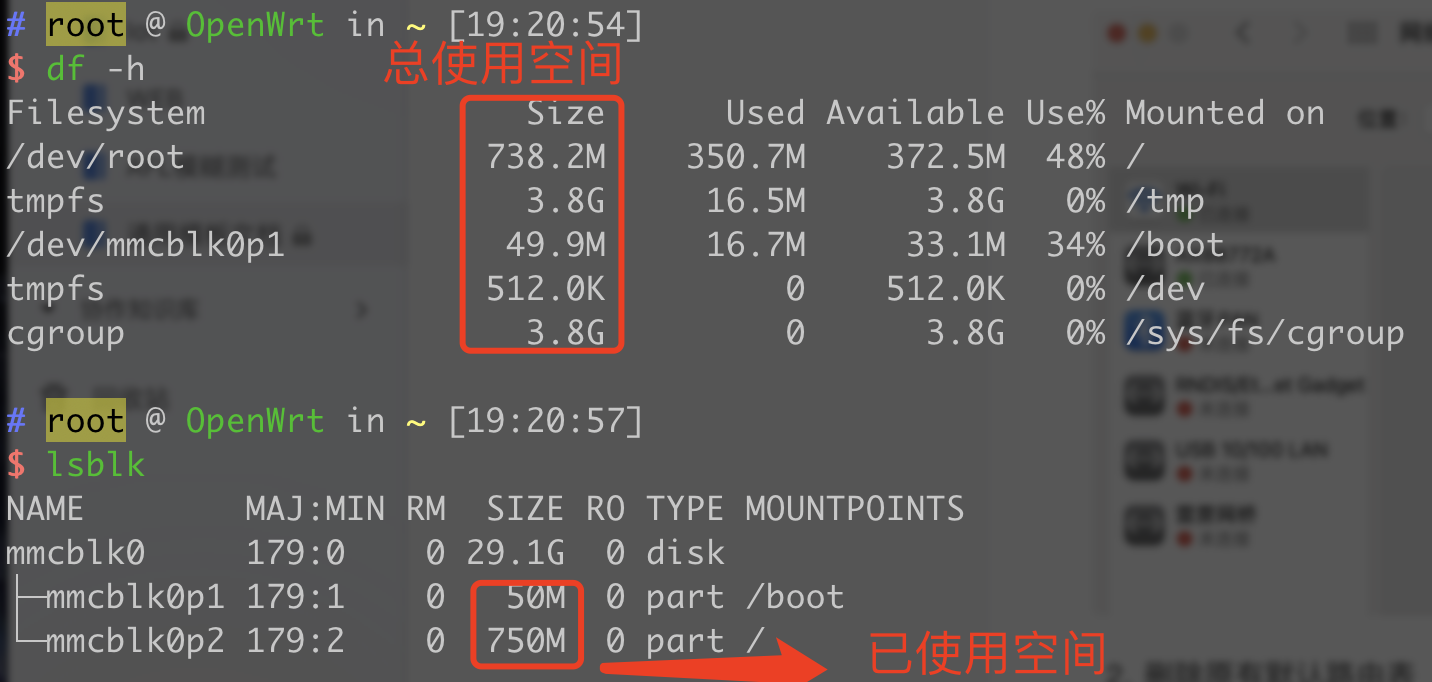Select the 'Use%' column header
The height and width of the screenshot is (682, 1432).
coord(1065,113)
